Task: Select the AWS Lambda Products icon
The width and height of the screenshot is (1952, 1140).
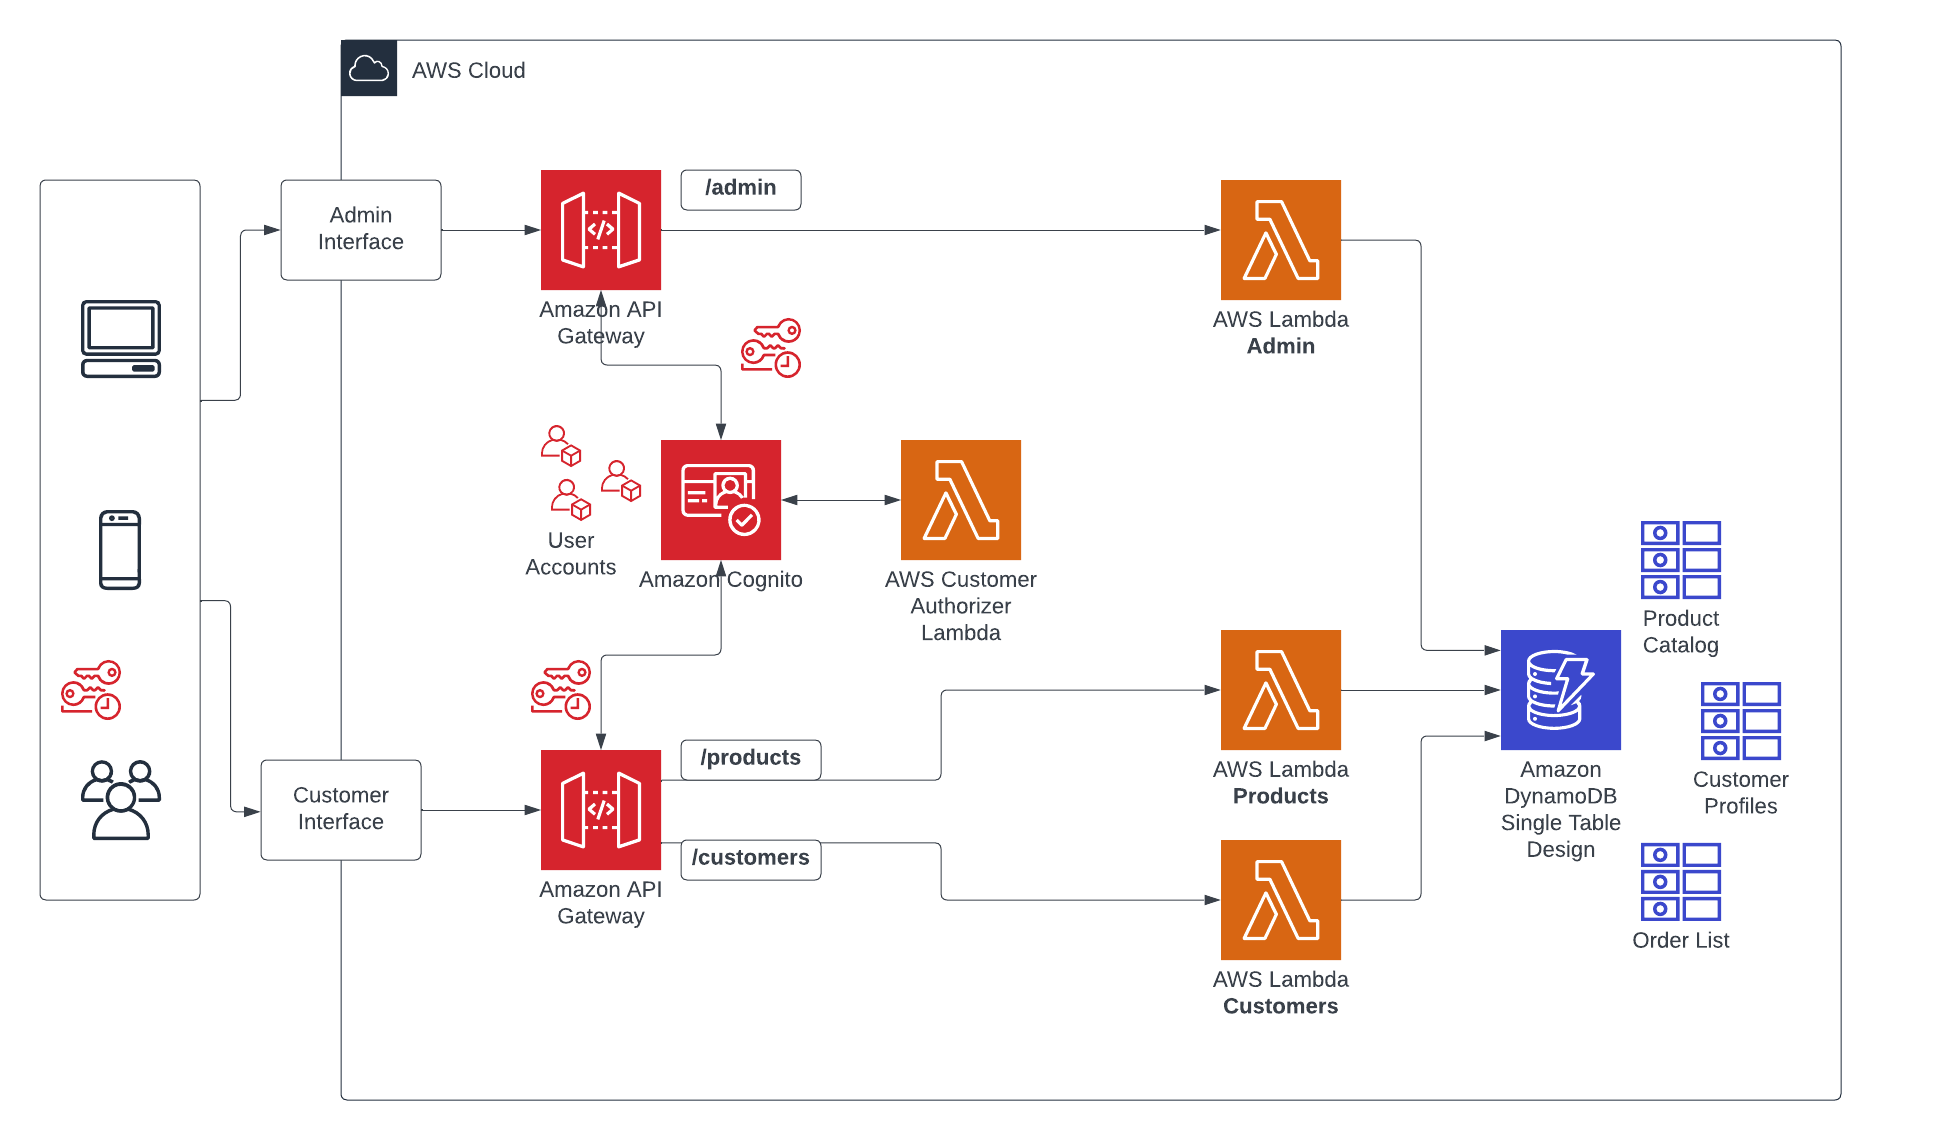Action: pyautogui.click(x=1281, y=690)
